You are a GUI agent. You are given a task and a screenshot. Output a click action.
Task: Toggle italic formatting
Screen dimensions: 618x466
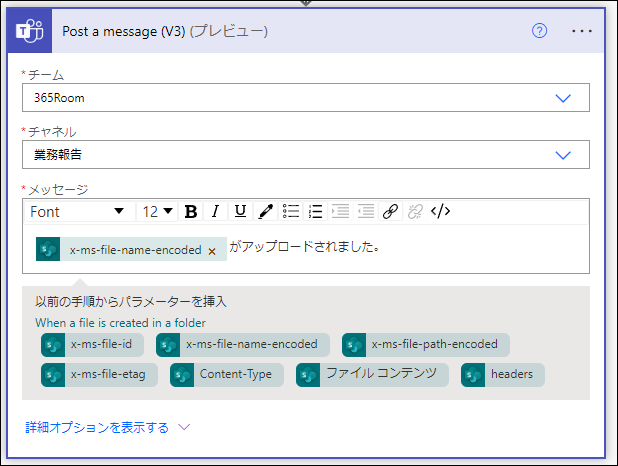(x=215, y=211)
